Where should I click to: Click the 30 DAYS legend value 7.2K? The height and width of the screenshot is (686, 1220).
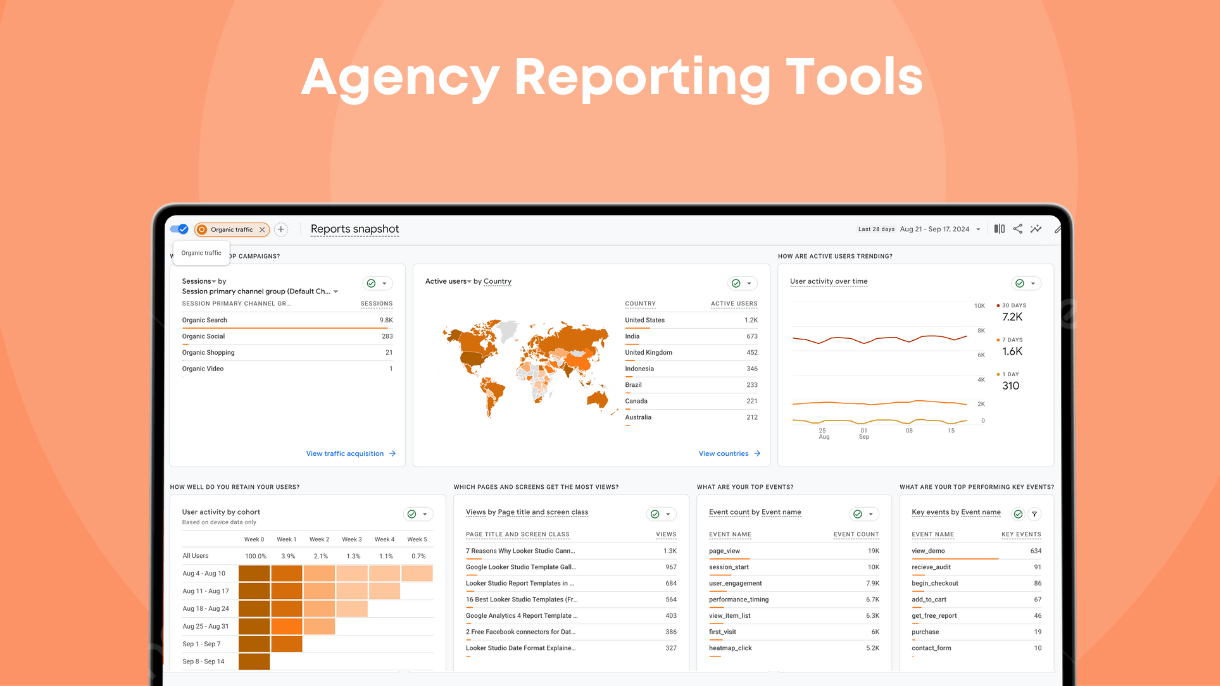click(x=1012, y=317)
